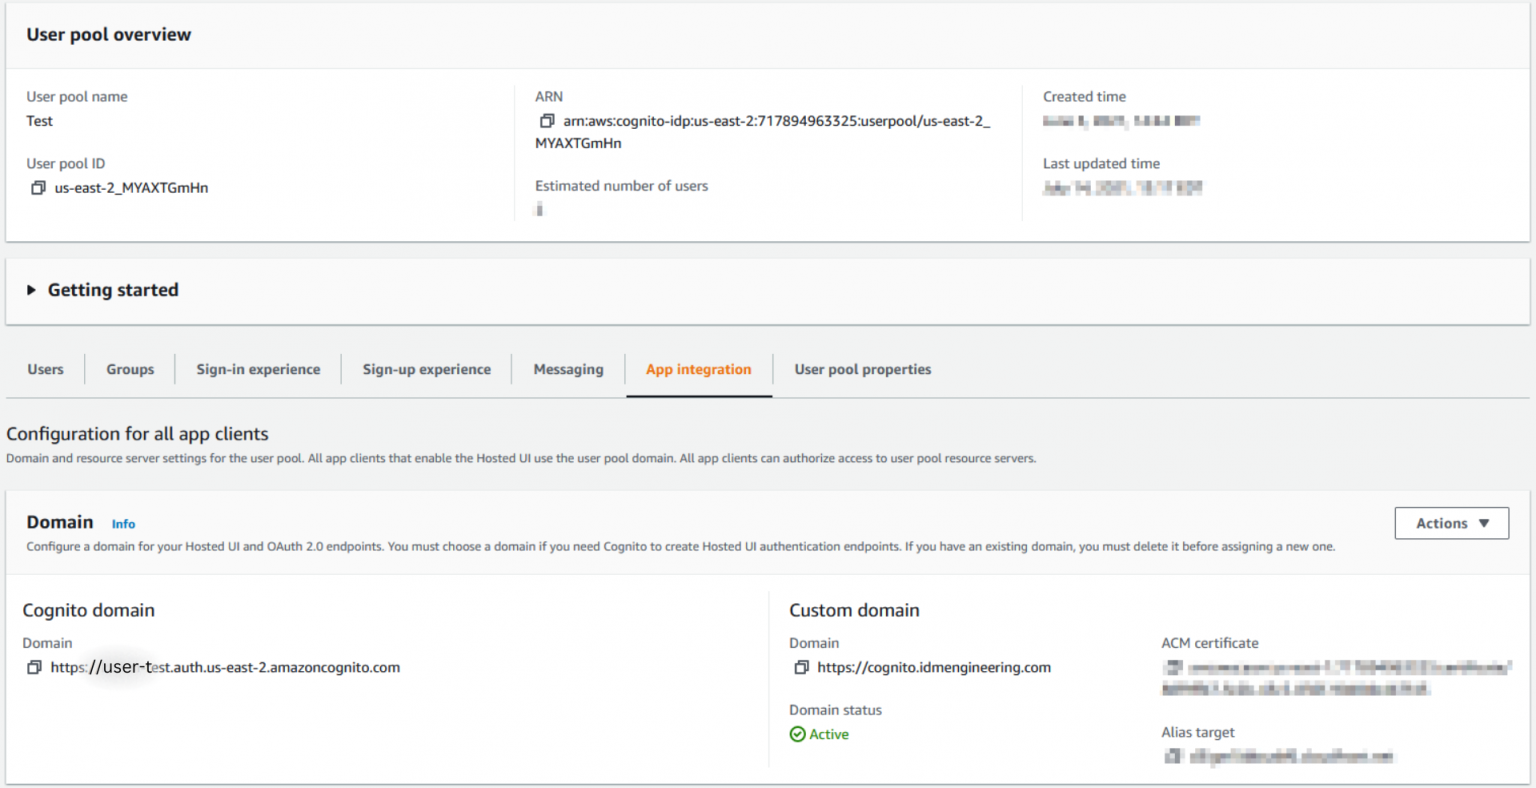Viewport: 1536px width, 788px height.
Task: Switch to the Users tab
Action: 45,369
